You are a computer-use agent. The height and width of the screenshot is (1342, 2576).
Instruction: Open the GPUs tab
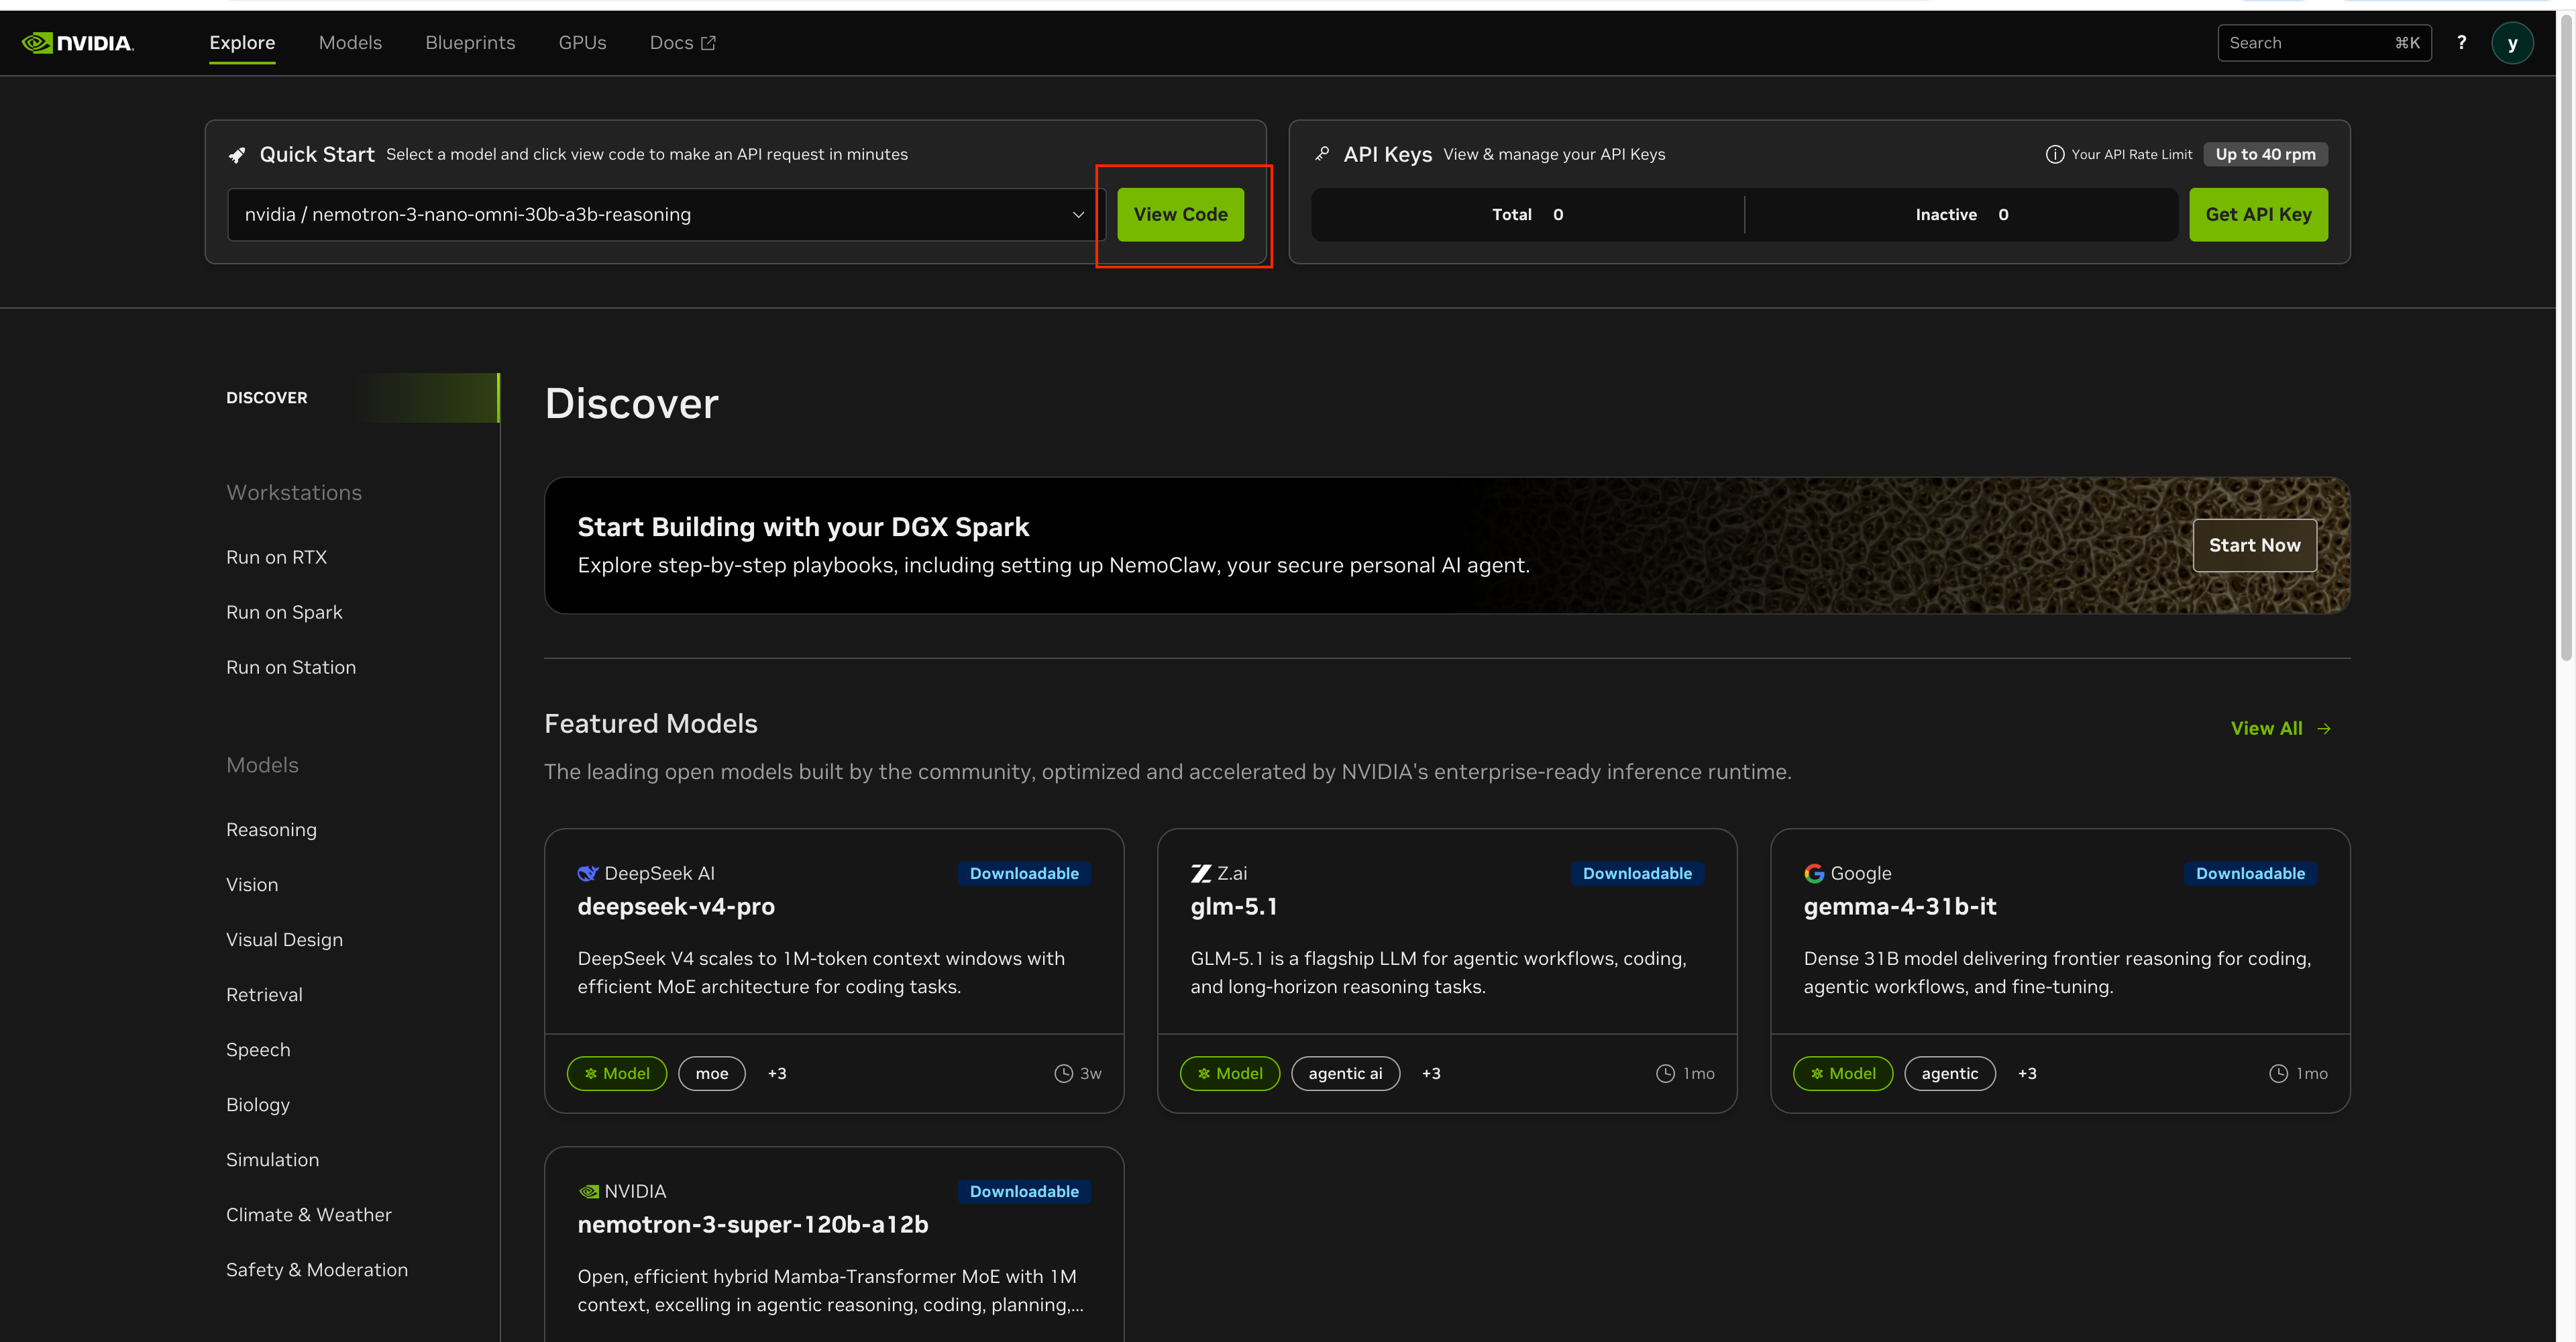tap(582, 43)
